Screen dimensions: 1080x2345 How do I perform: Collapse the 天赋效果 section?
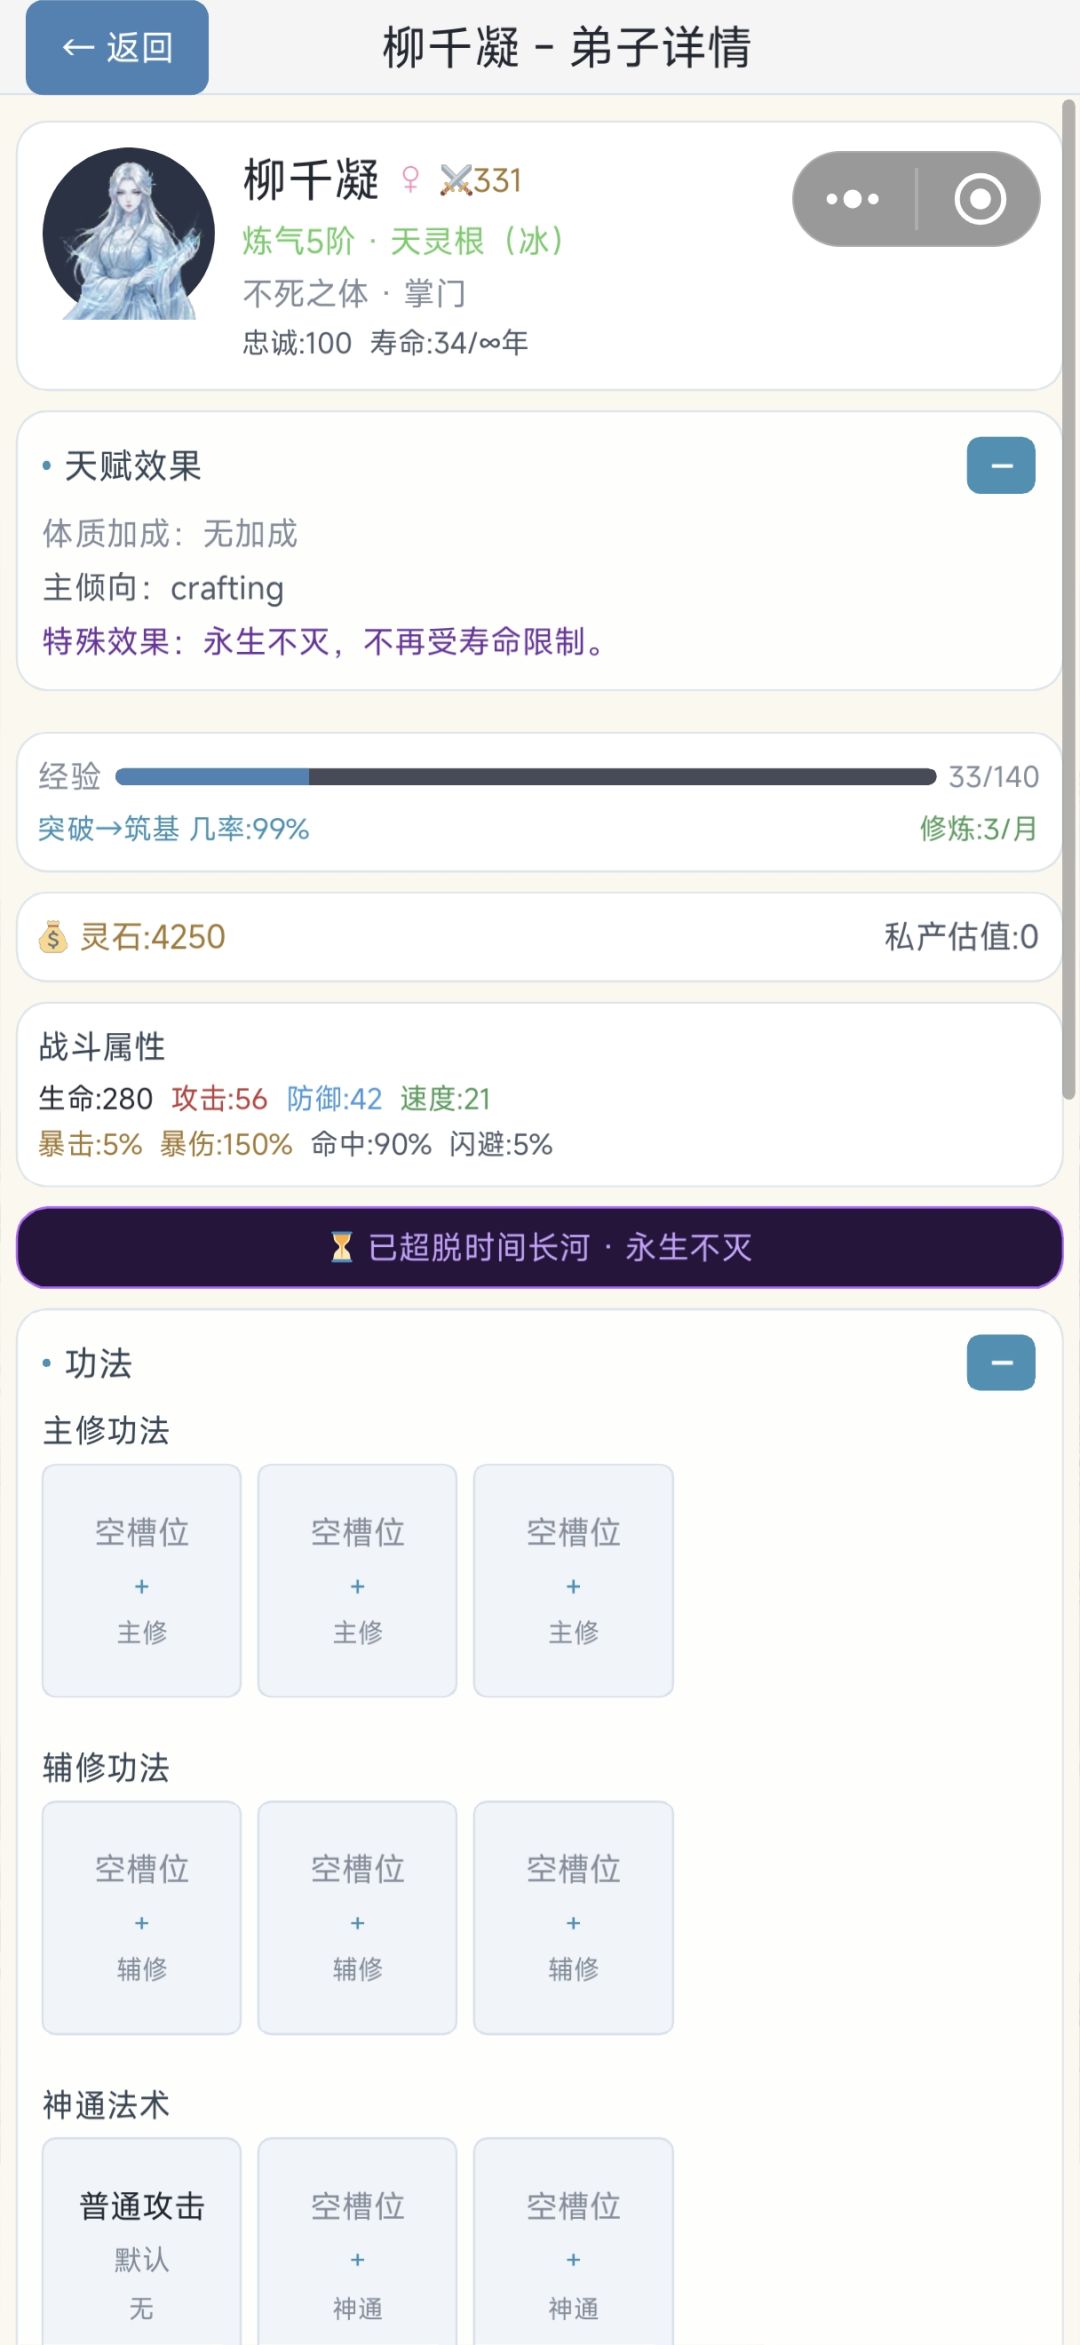tap(1001, 465)
